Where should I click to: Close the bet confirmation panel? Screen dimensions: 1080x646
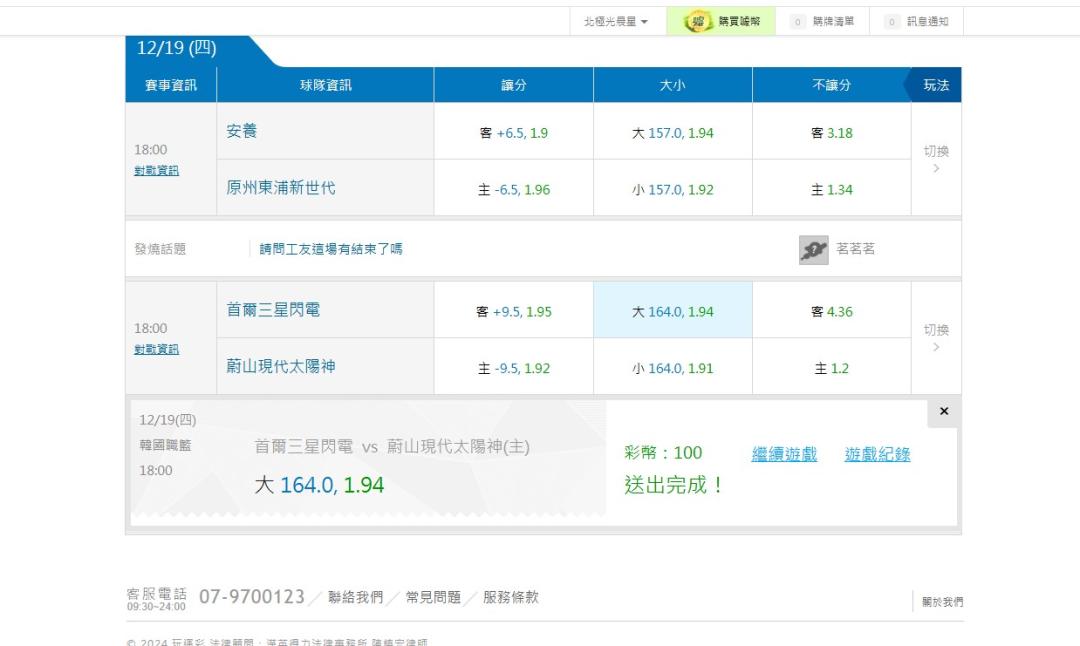point(944,411)
